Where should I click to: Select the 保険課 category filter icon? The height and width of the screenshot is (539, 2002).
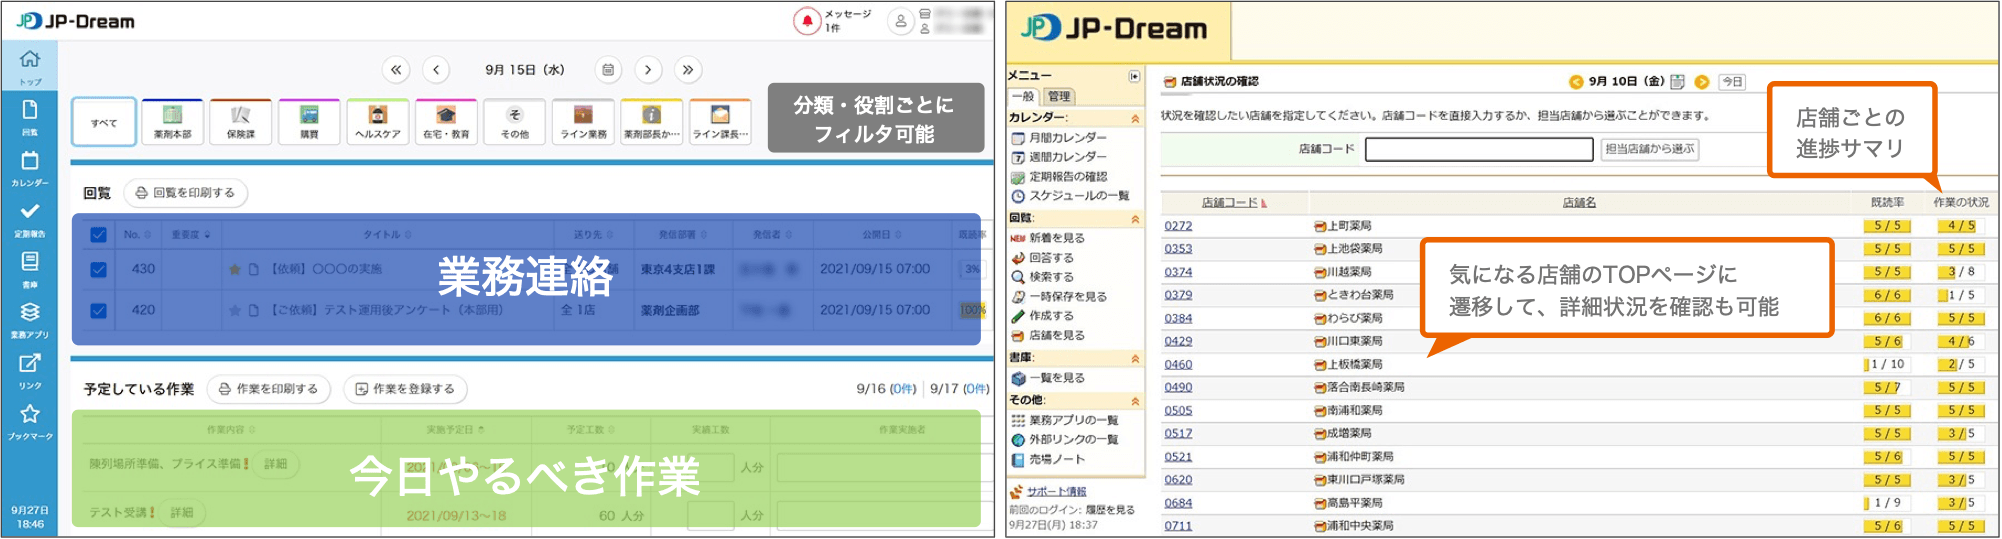[240, 122]
